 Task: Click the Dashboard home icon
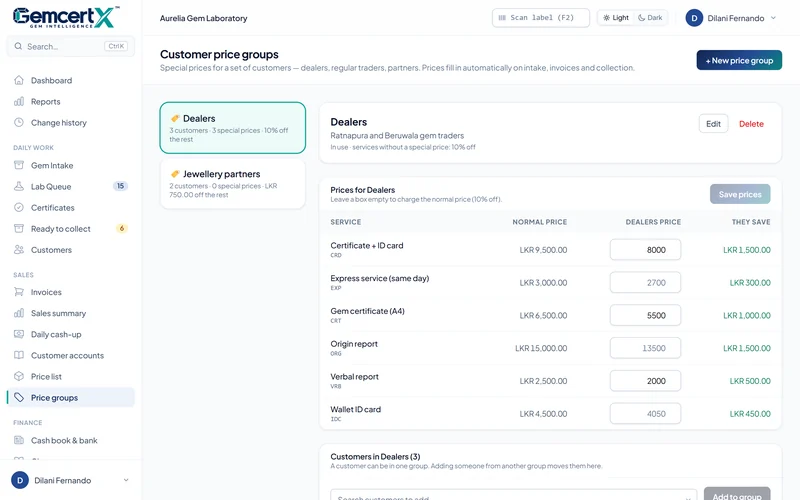(x=19, y=80)
